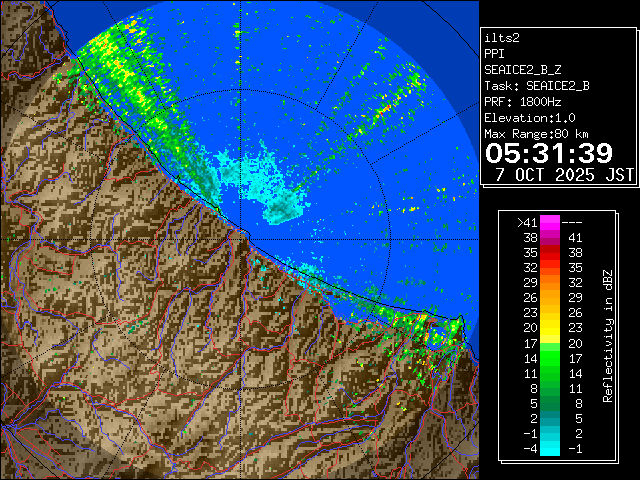This screenshot has width=640, height=480.
Task: Click the PPI scan type label
Action: pyautogui.click(x=496, y=53)
